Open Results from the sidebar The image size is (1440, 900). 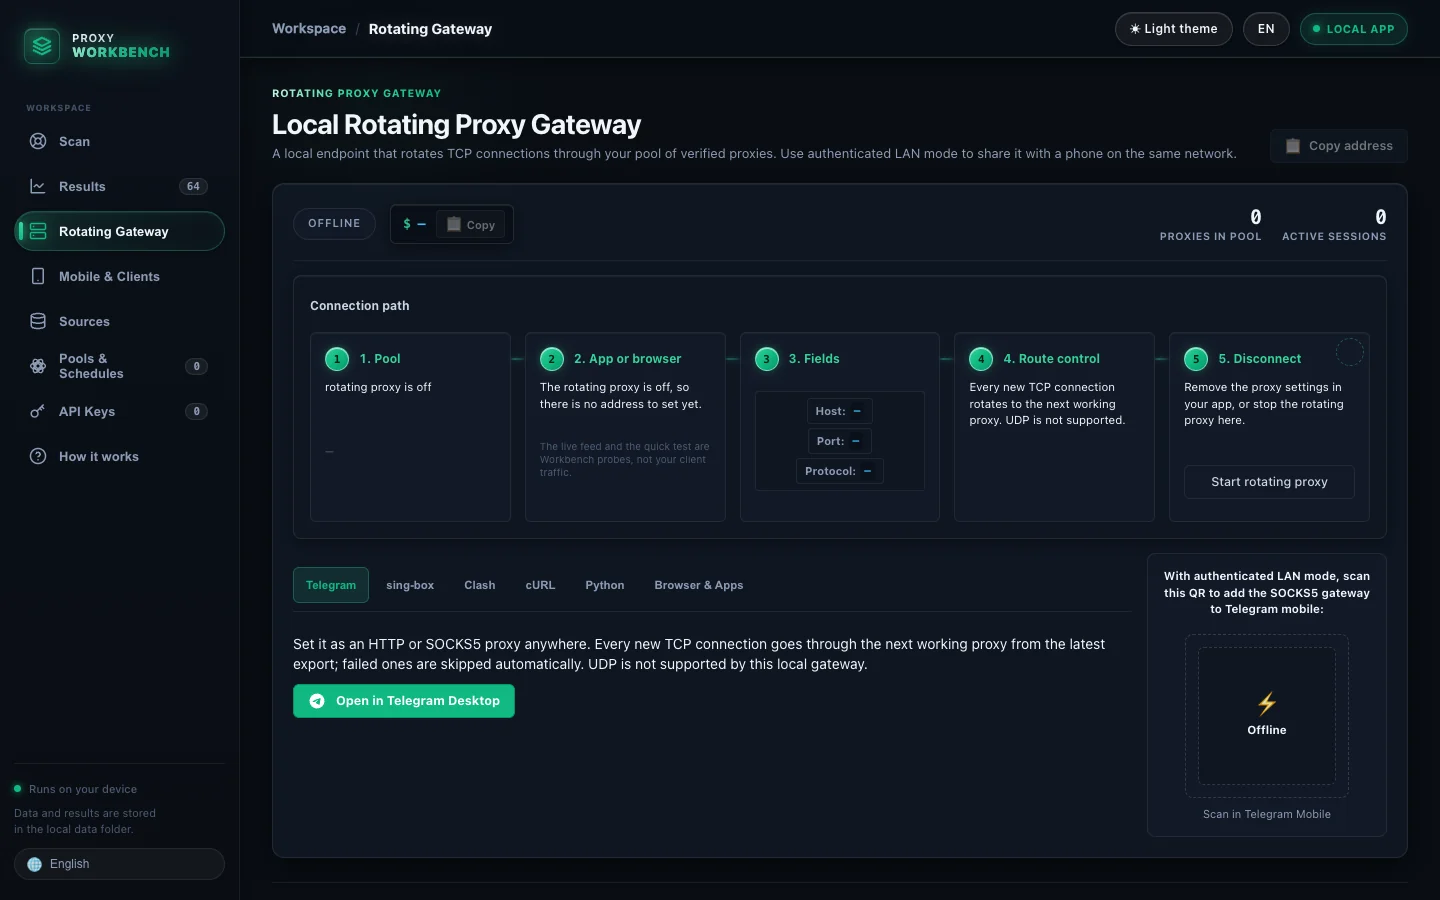coord(119,186)
